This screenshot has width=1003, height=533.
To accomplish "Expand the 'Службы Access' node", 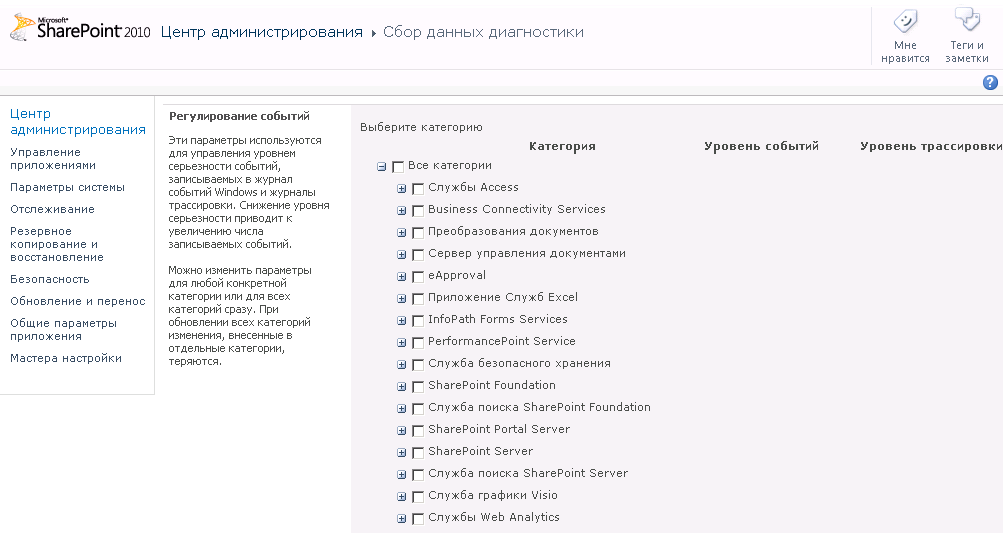I will [x=402, y=189].
